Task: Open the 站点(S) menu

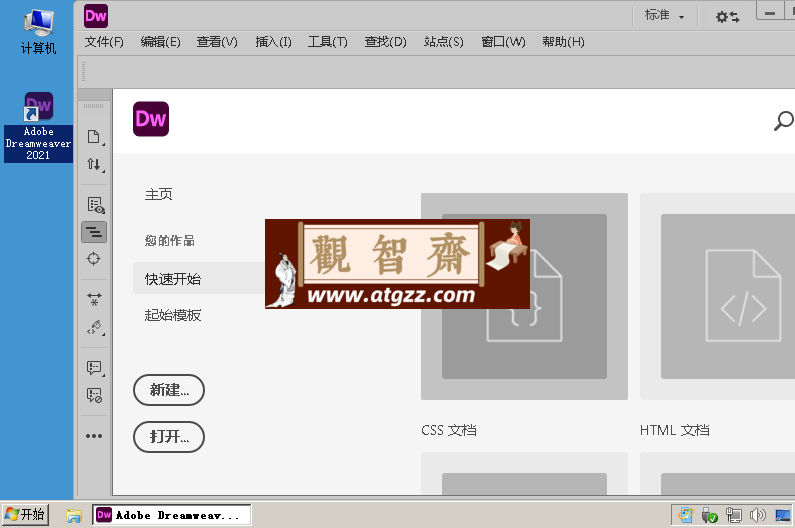Action: (444, 42)
